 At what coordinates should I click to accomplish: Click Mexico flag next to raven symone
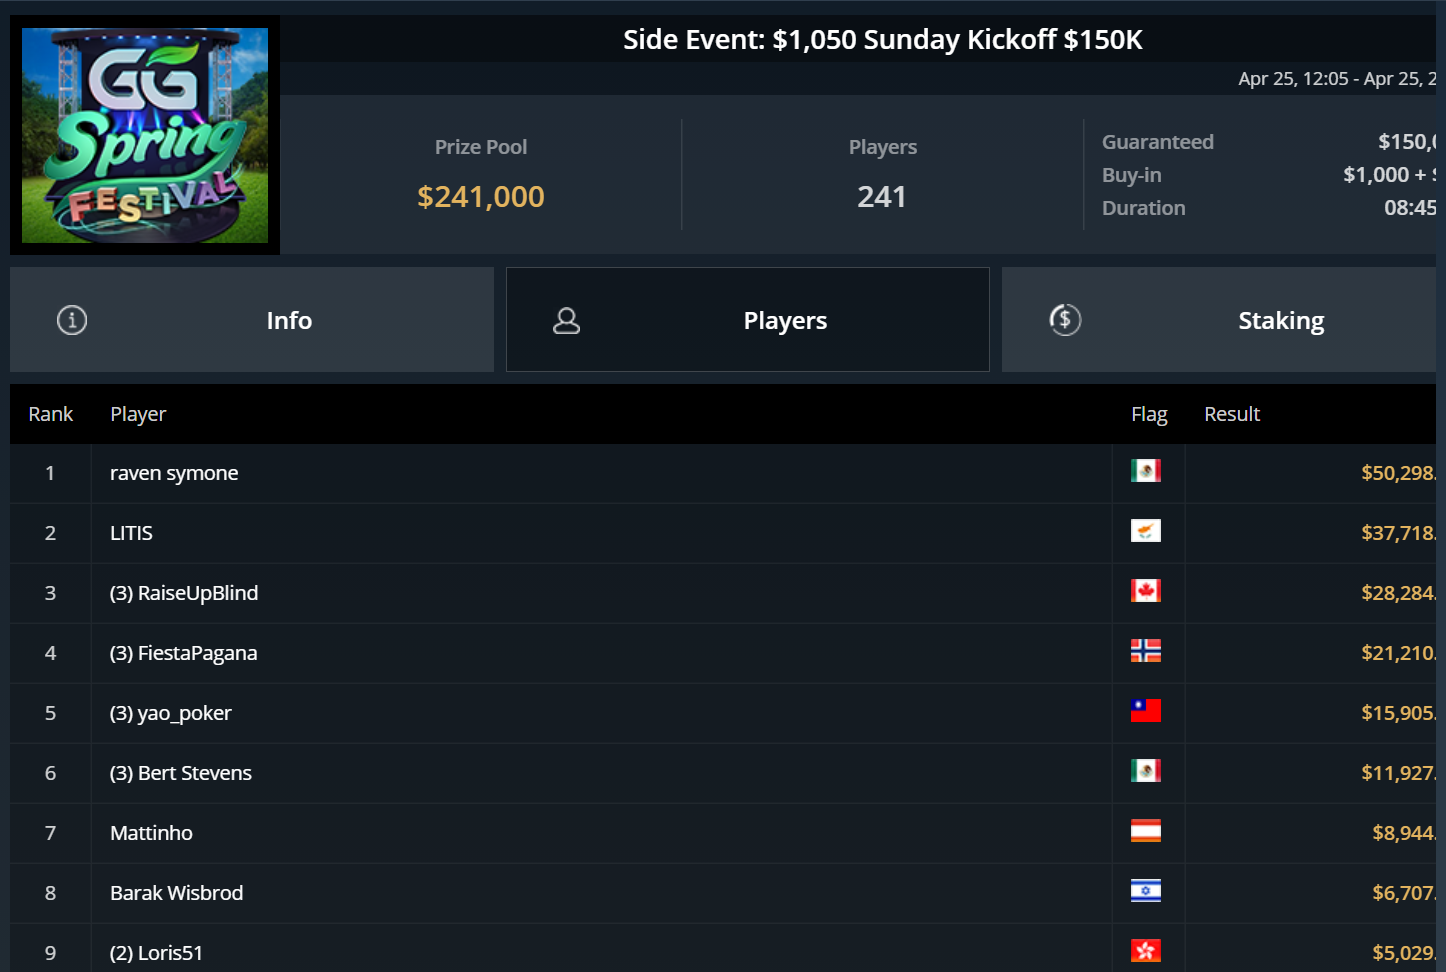click(1146, 471)
